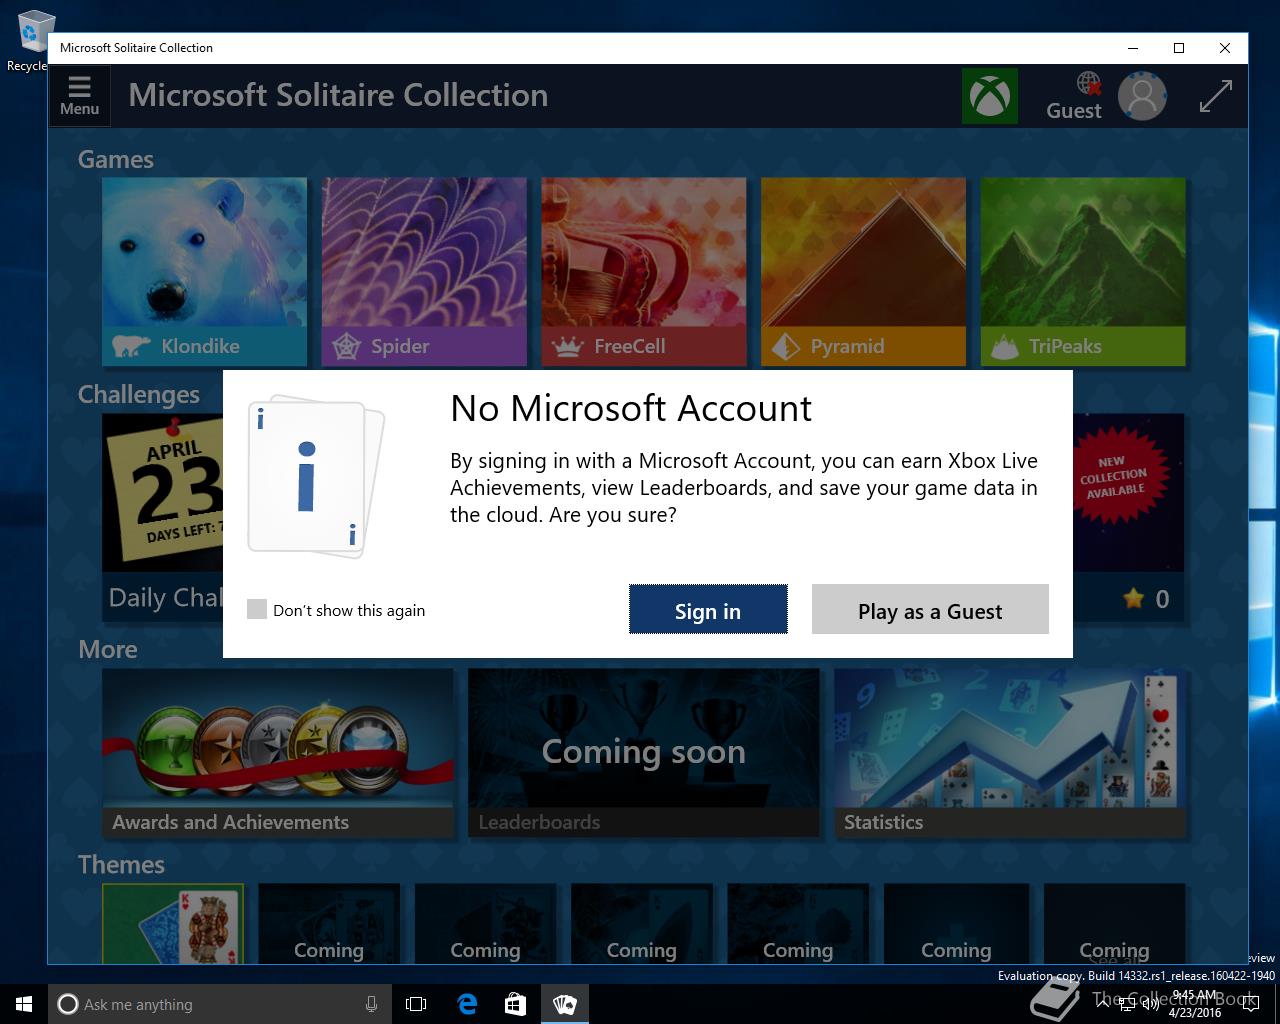Open the Daily Challenges calendar tile

(x=163, y=520)
